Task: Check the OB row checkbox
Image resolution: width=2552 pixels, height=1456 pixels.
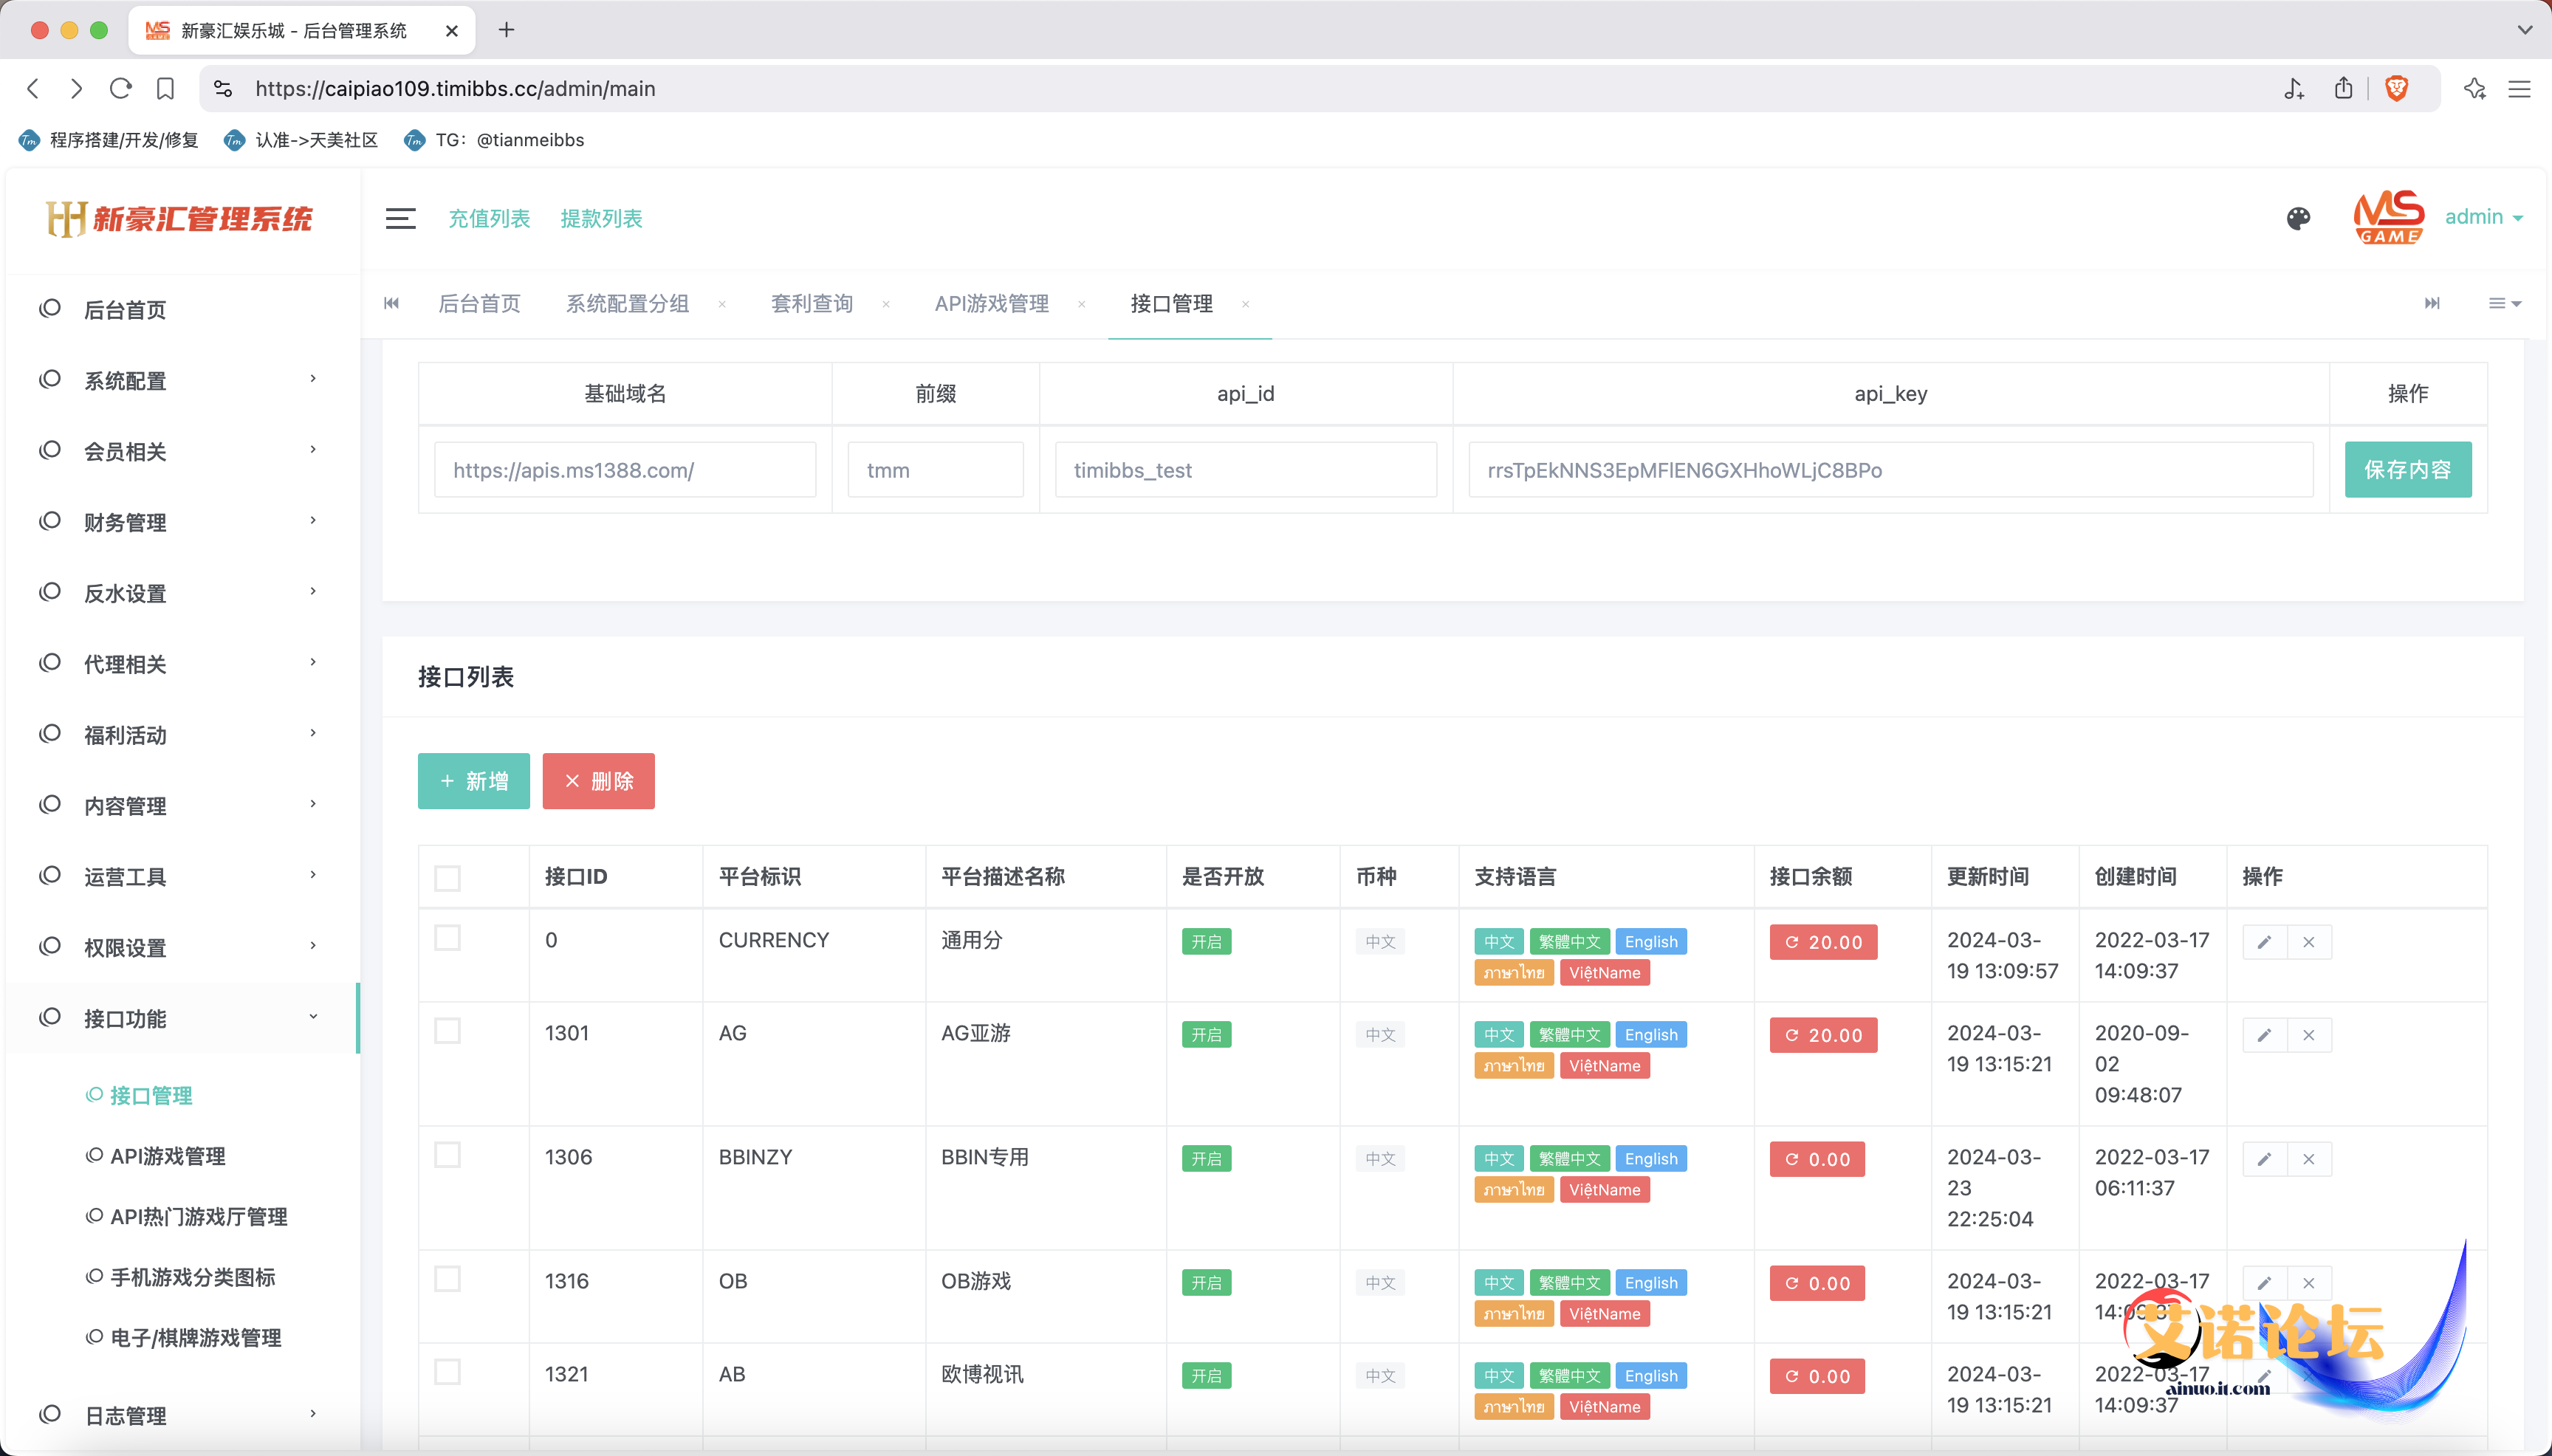Action: coord(447,1279)
